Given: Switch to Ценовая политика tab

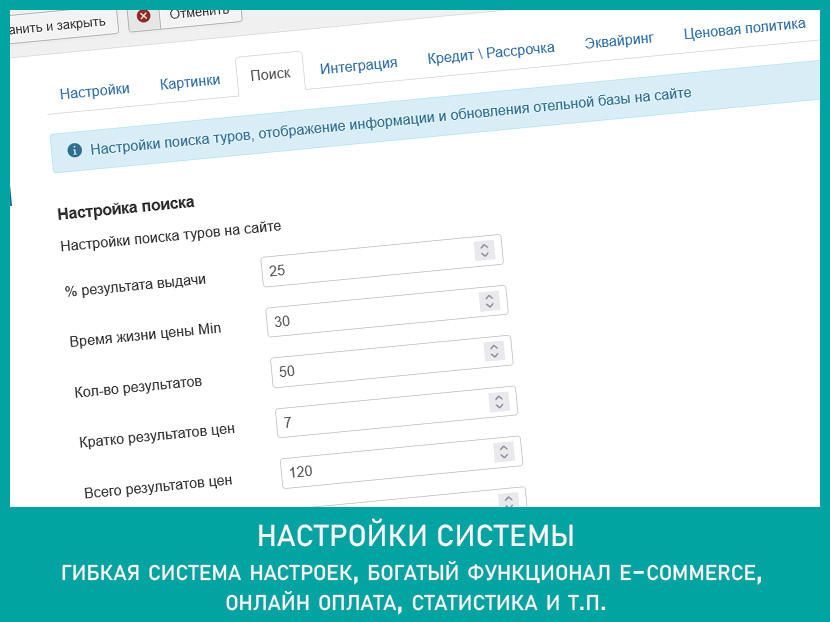Looking at the screenshot, I should [744, 28].
